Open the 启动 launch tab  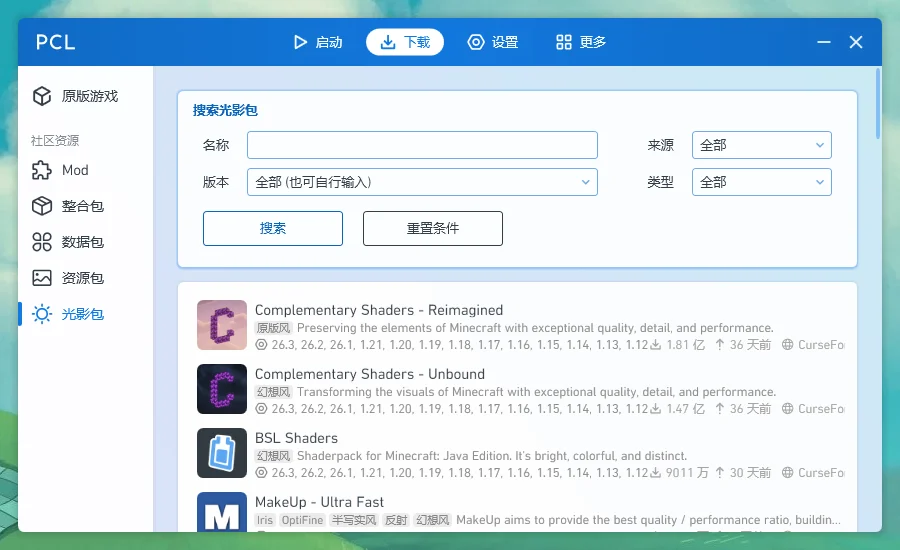pyautogui.click(x=318, y=42)
